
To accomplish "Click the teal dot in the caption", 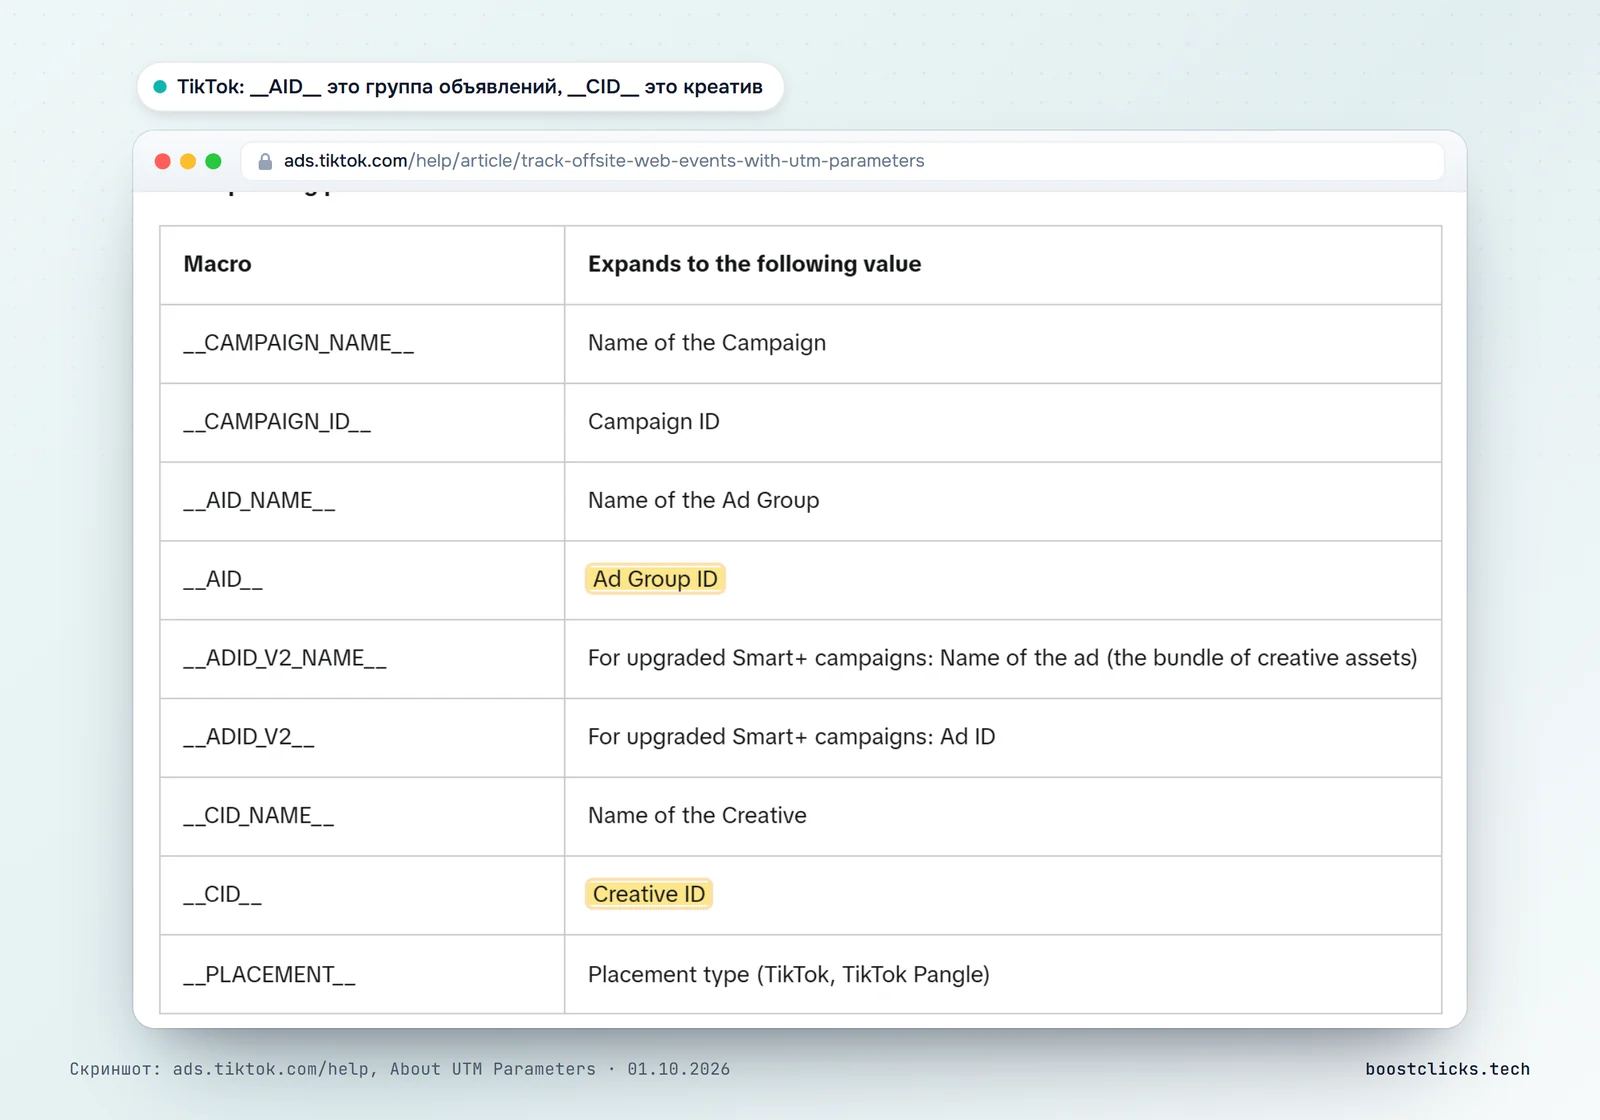I will (x=160, y=87).
